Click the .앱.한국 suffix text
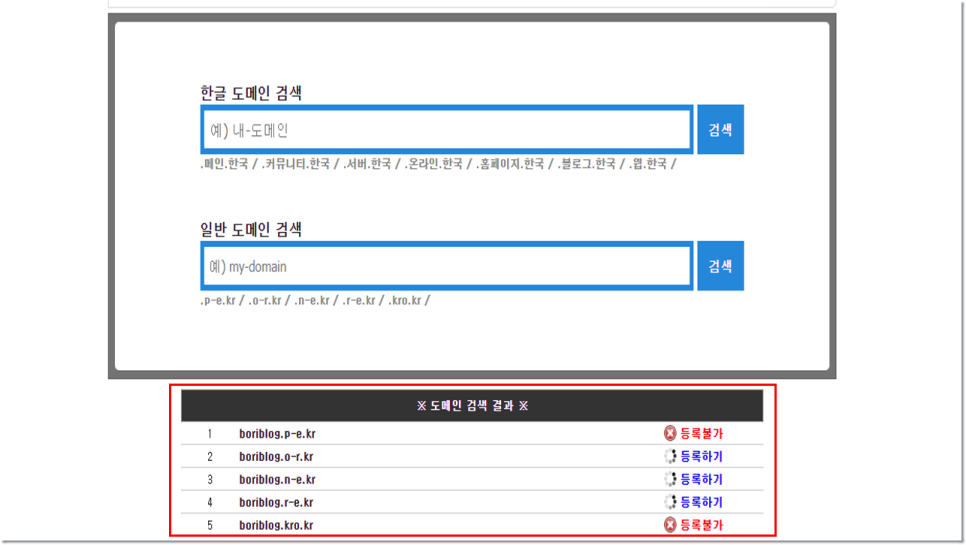 pyautogui.click(x=648, y=163)
